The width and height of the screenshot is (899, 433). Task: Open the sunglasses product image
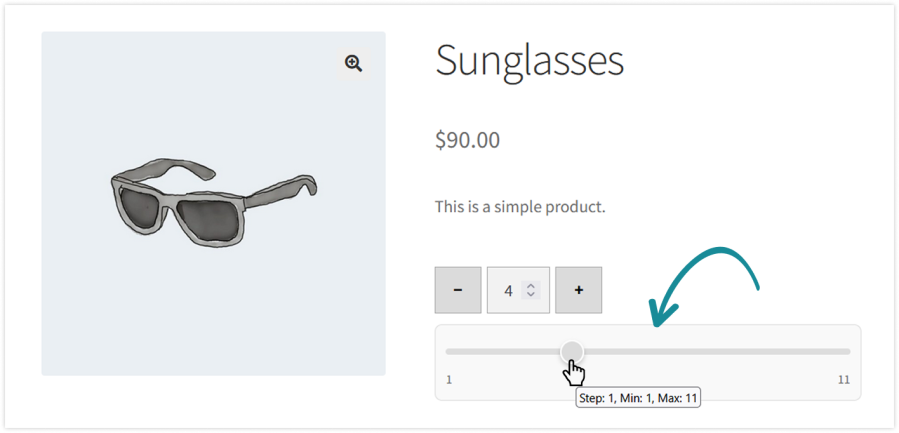tap(213, 204)
